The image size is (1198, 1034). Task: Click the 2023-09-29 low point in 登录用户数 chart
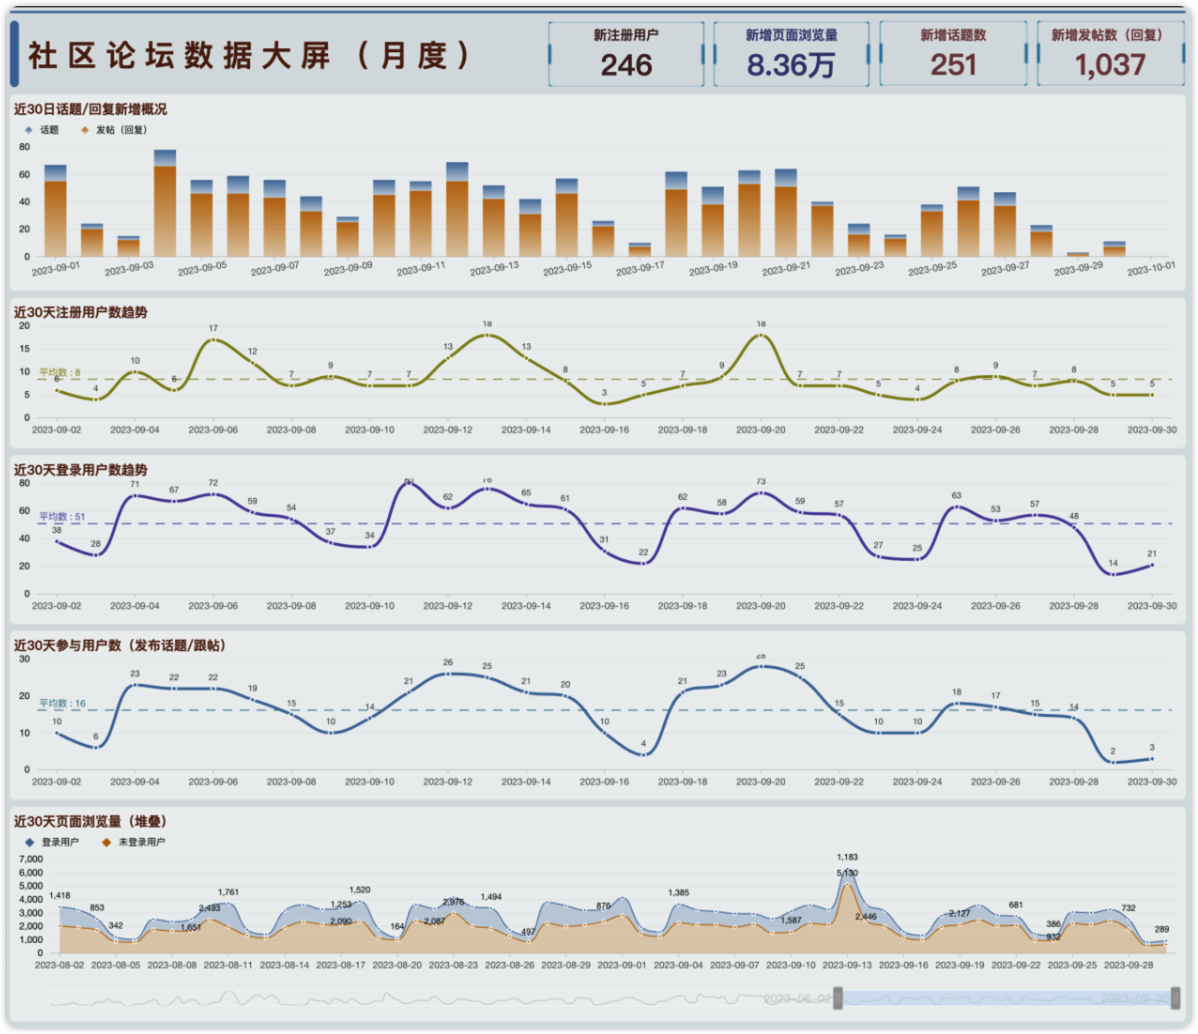[x=1113, y=574]
